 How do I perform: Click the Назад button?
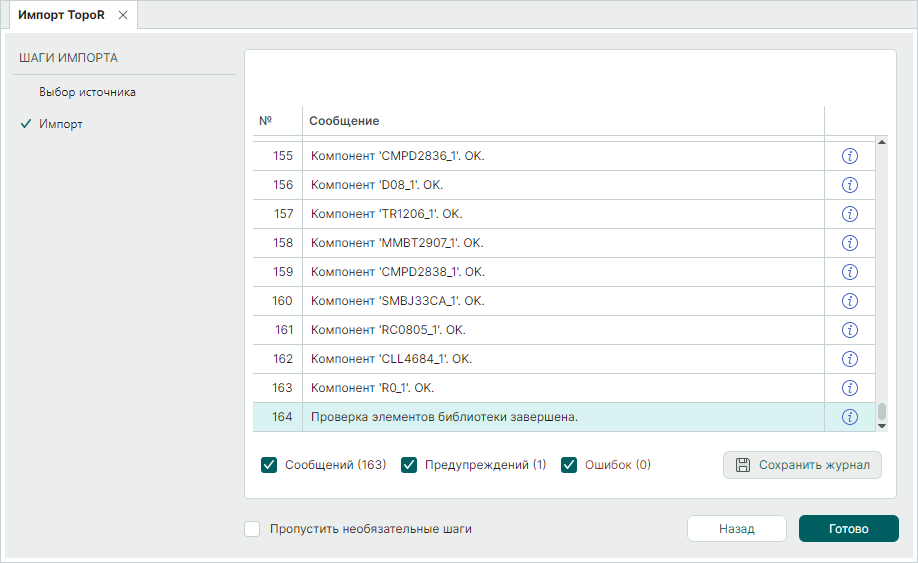[737, 528]
